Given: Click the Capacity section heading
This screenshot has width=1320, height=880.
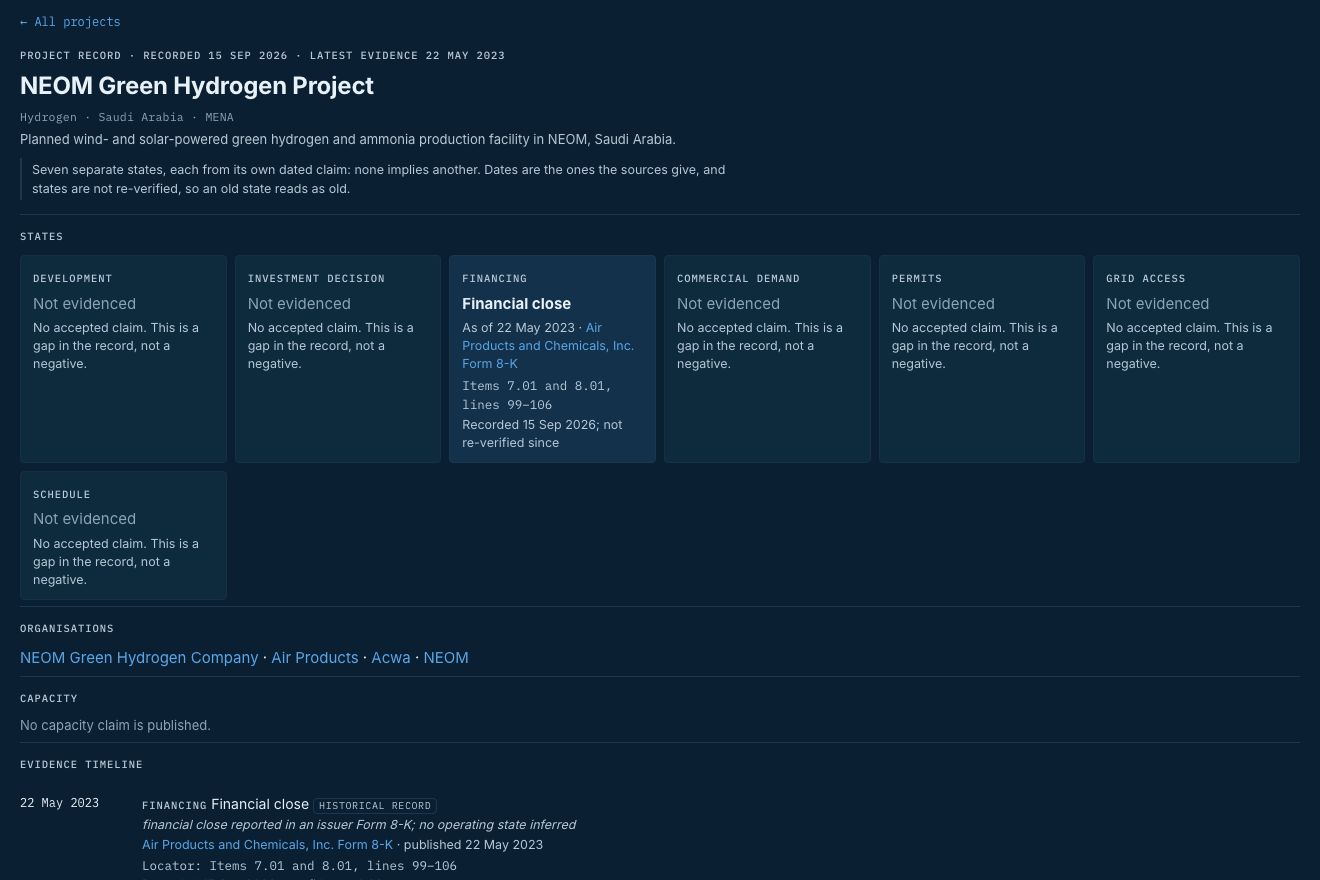Looking at the screenshot, I should (49, 699).
